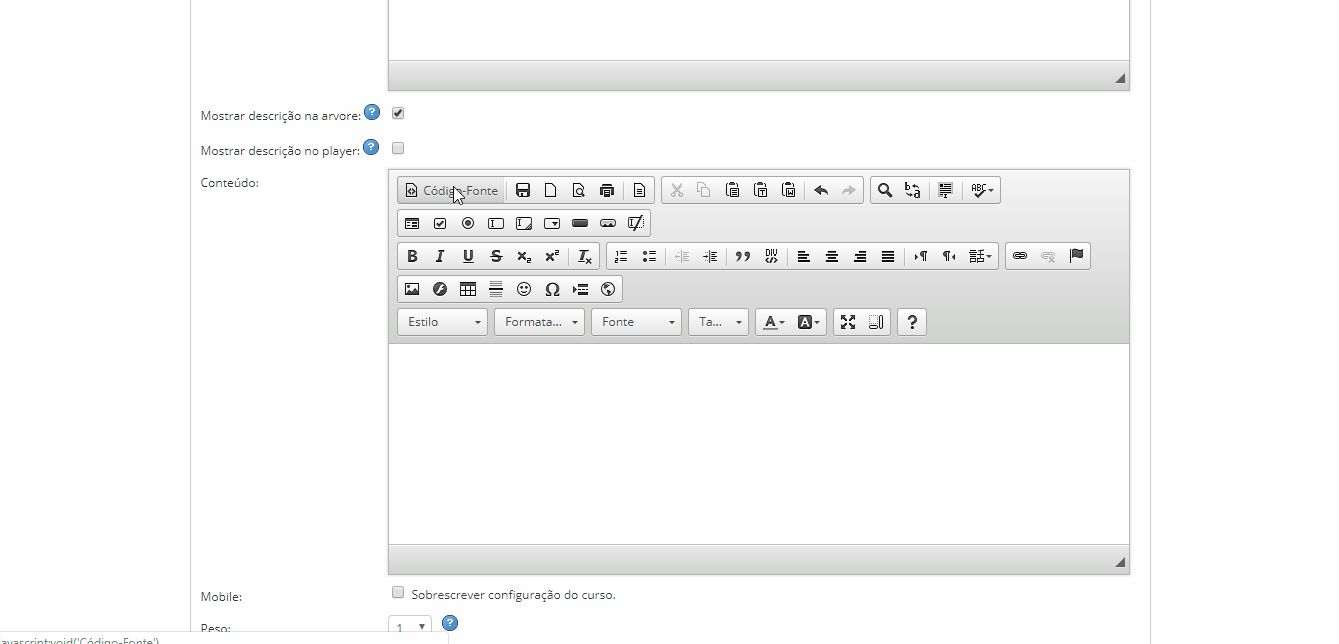Insert a form element via the Form icon

coord(412,223)
